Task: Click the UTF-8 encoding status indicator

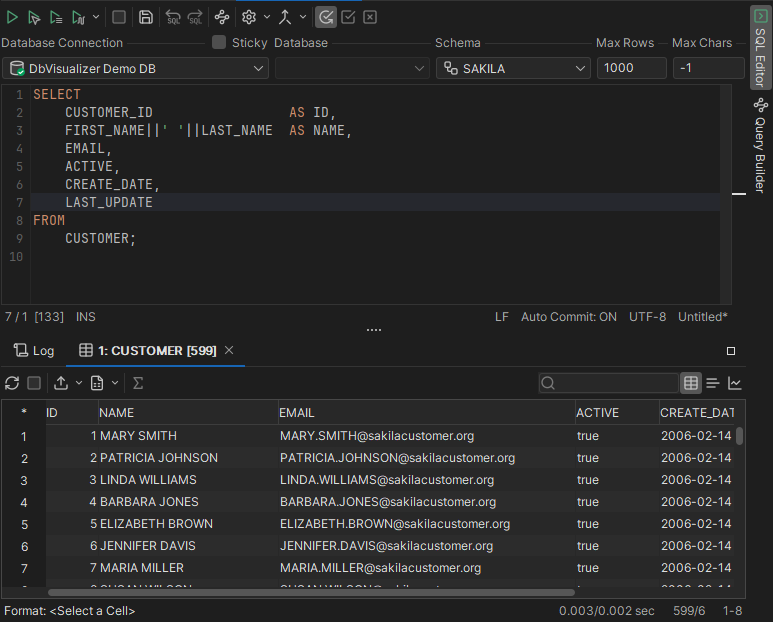Action: (647, 317)
